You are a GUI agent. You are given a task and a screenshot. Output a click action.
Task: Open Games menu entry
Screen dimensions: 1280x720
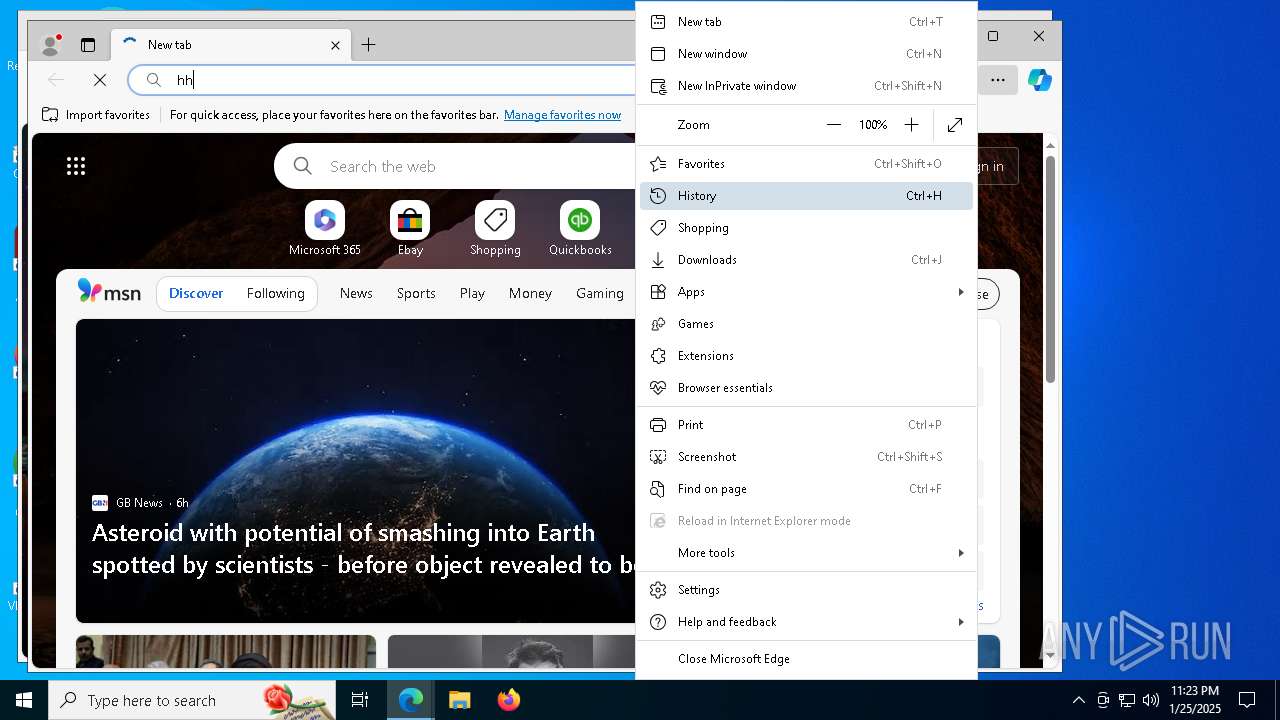(x=806, y=324)
